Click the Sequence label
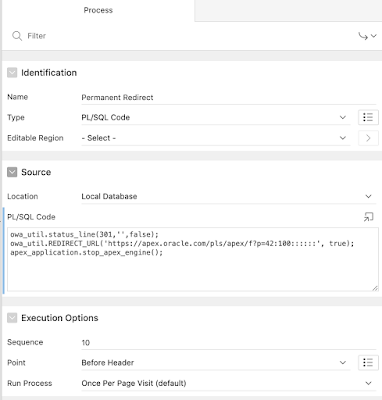This screenshot has width=382, height=400. coord(25,342)
